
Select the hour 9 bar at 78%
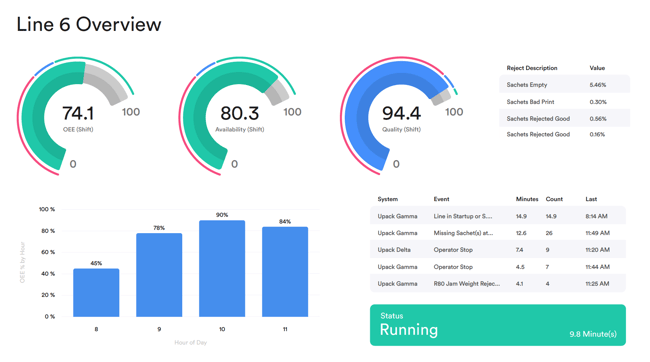(159, 275)
